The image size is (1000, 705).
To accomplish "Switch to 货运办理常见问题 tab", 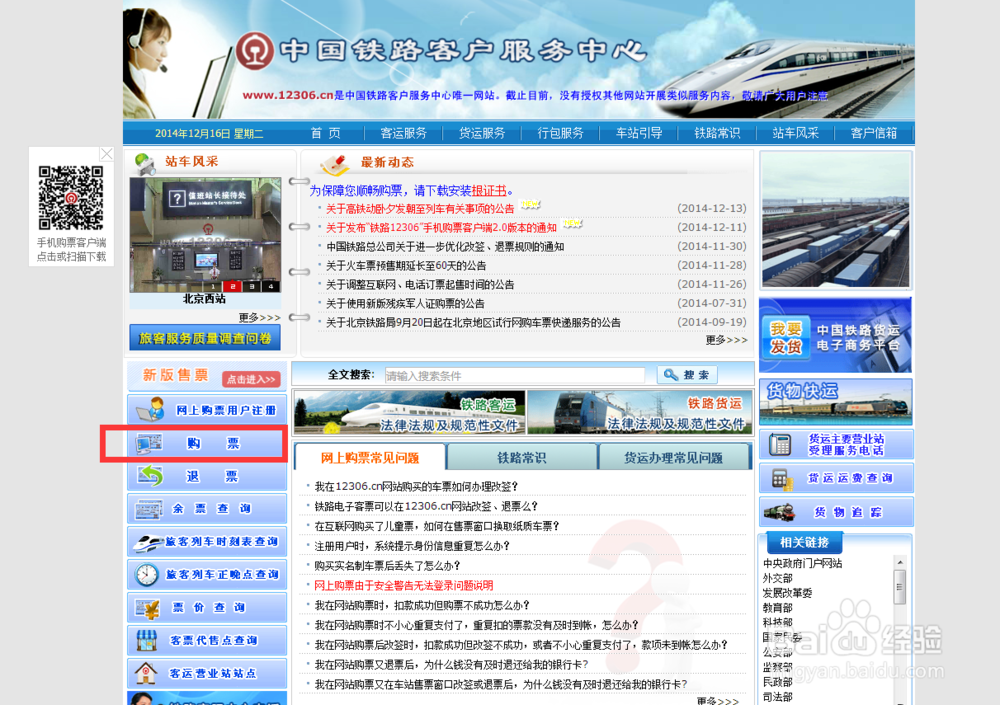I will (x=673, y=457).
